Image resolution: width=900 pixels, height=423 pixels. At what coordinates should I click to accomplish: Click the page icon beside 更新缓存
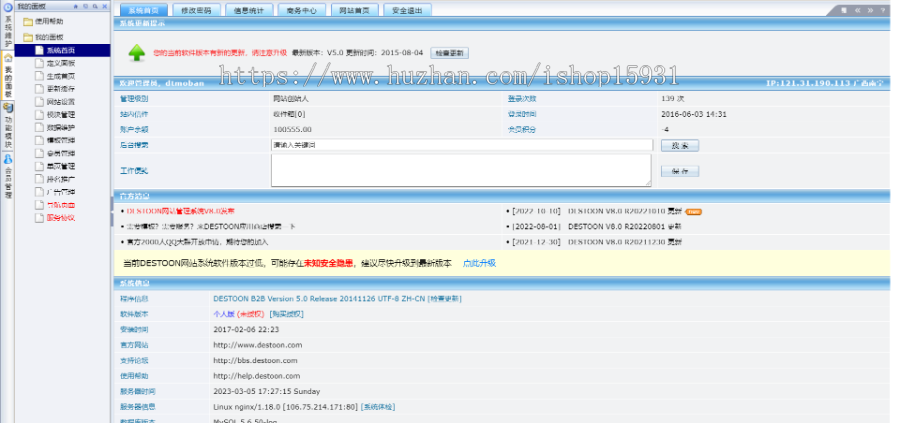tap(39, 88)
